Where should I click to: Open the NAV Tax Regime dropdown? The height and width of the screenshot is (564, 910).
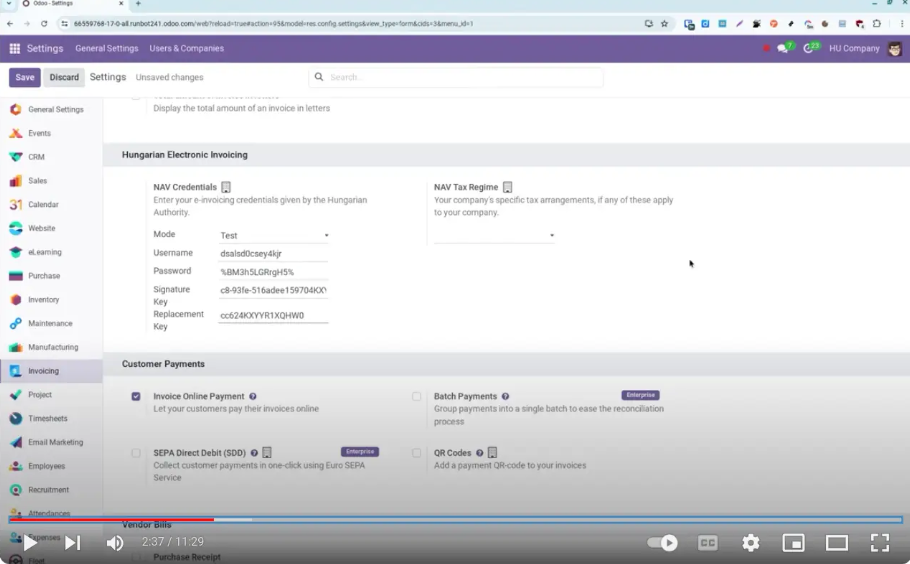494,235
